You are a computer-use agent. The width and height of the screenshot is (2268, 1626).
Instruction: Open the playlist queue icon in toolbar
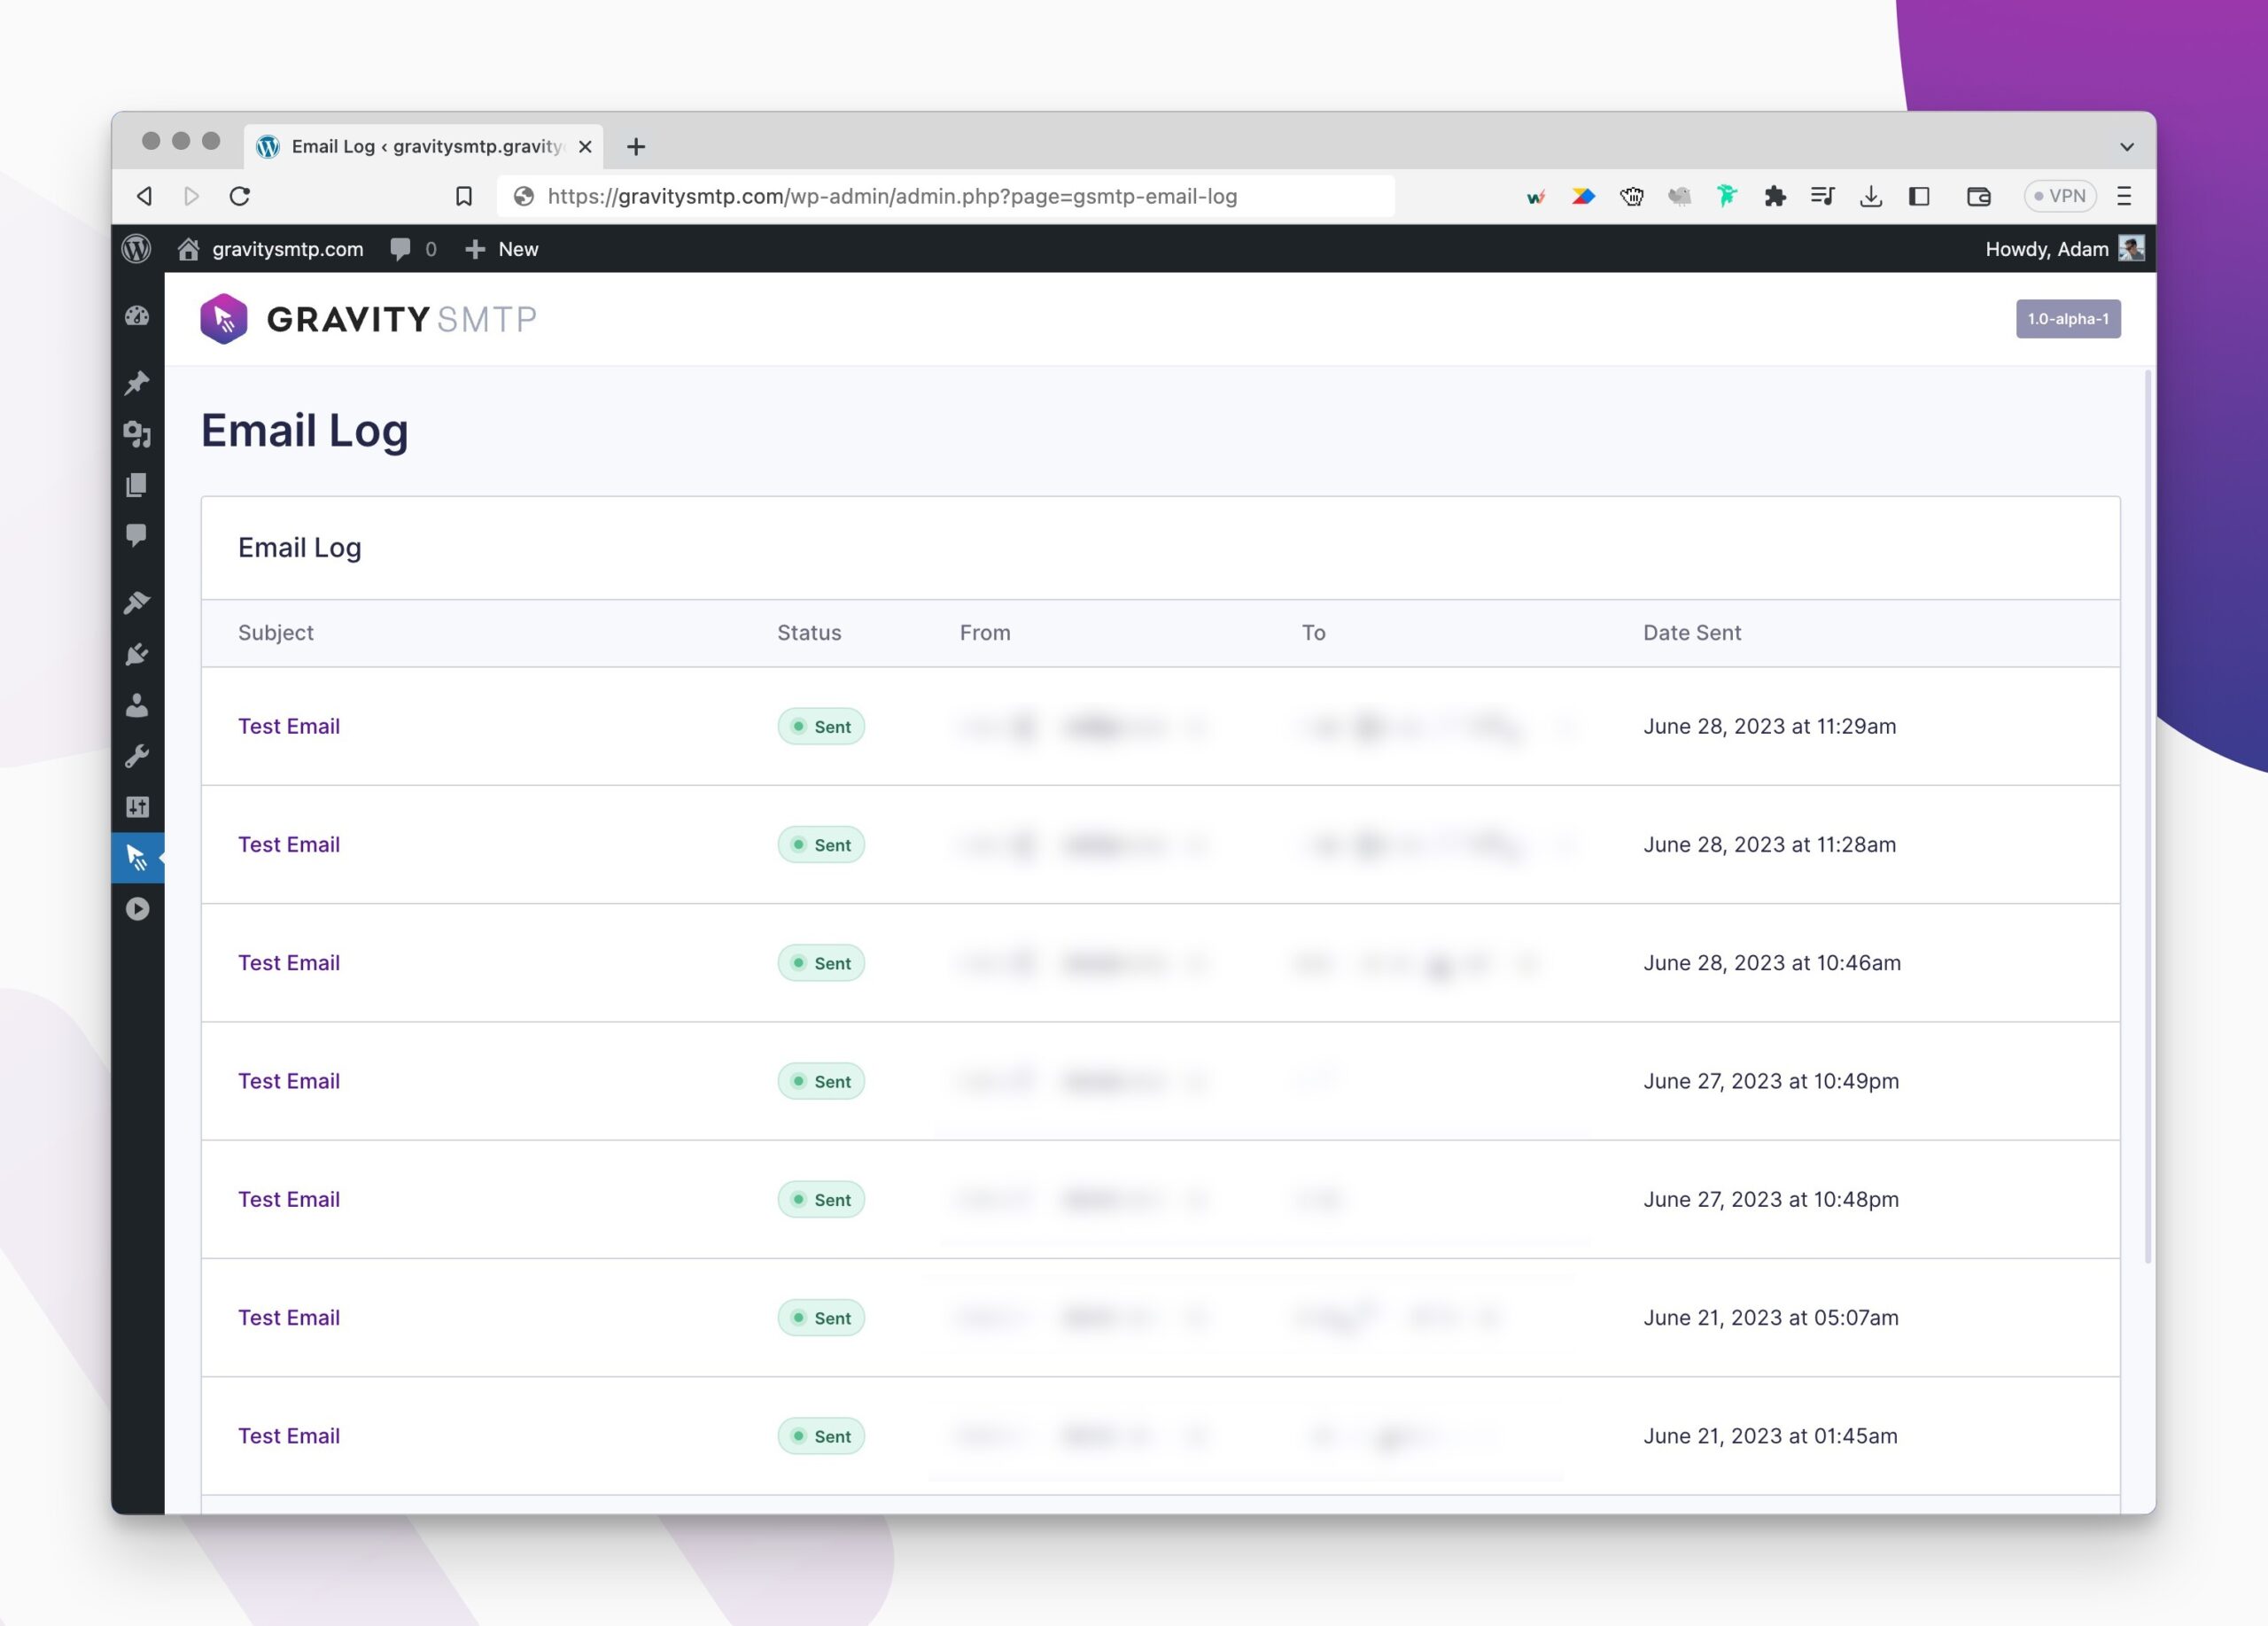pyautogui.click(x=1823, y=196)
